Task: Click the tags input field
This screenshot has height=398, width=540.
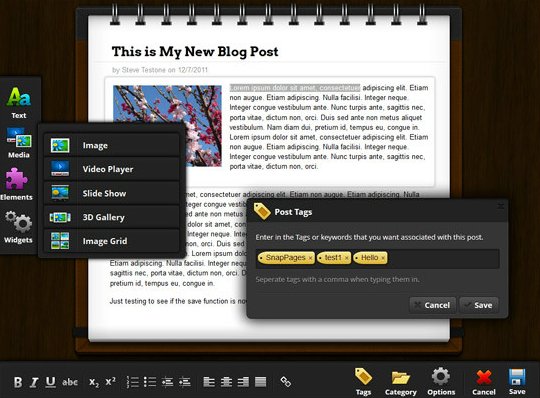Action: coord(377,259)
